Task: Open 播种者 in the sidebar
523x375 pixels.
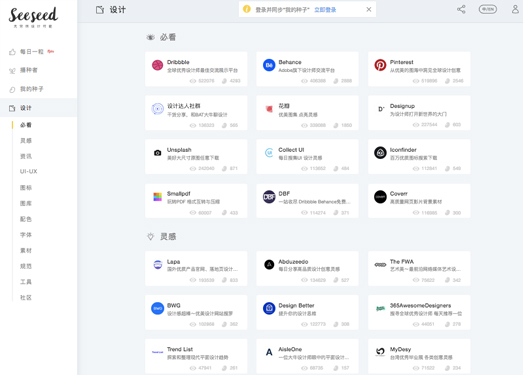Action: 29,70
